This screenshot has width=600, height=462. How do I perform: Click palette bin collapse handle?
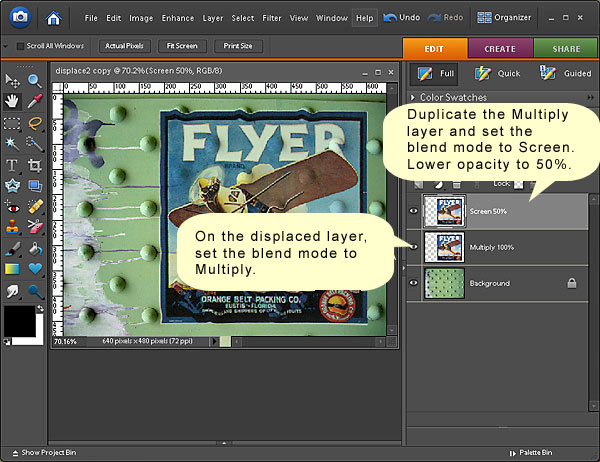pos(404,268)
